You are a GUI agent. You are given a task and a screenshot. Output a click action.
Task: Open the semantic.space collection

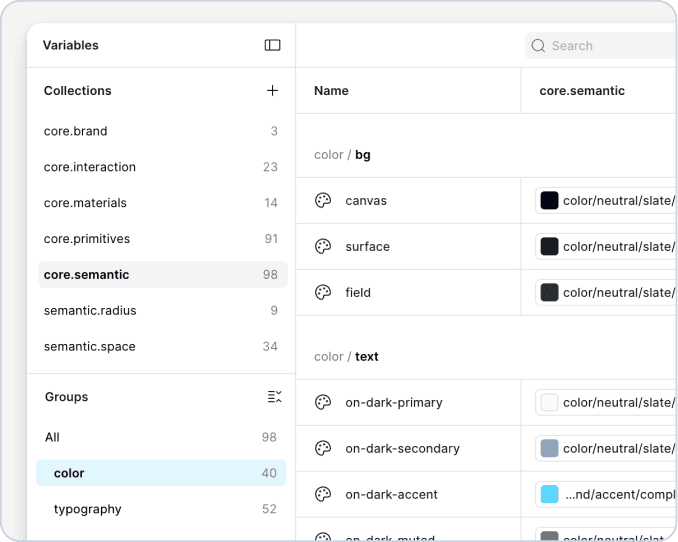[x=163, y=346]
